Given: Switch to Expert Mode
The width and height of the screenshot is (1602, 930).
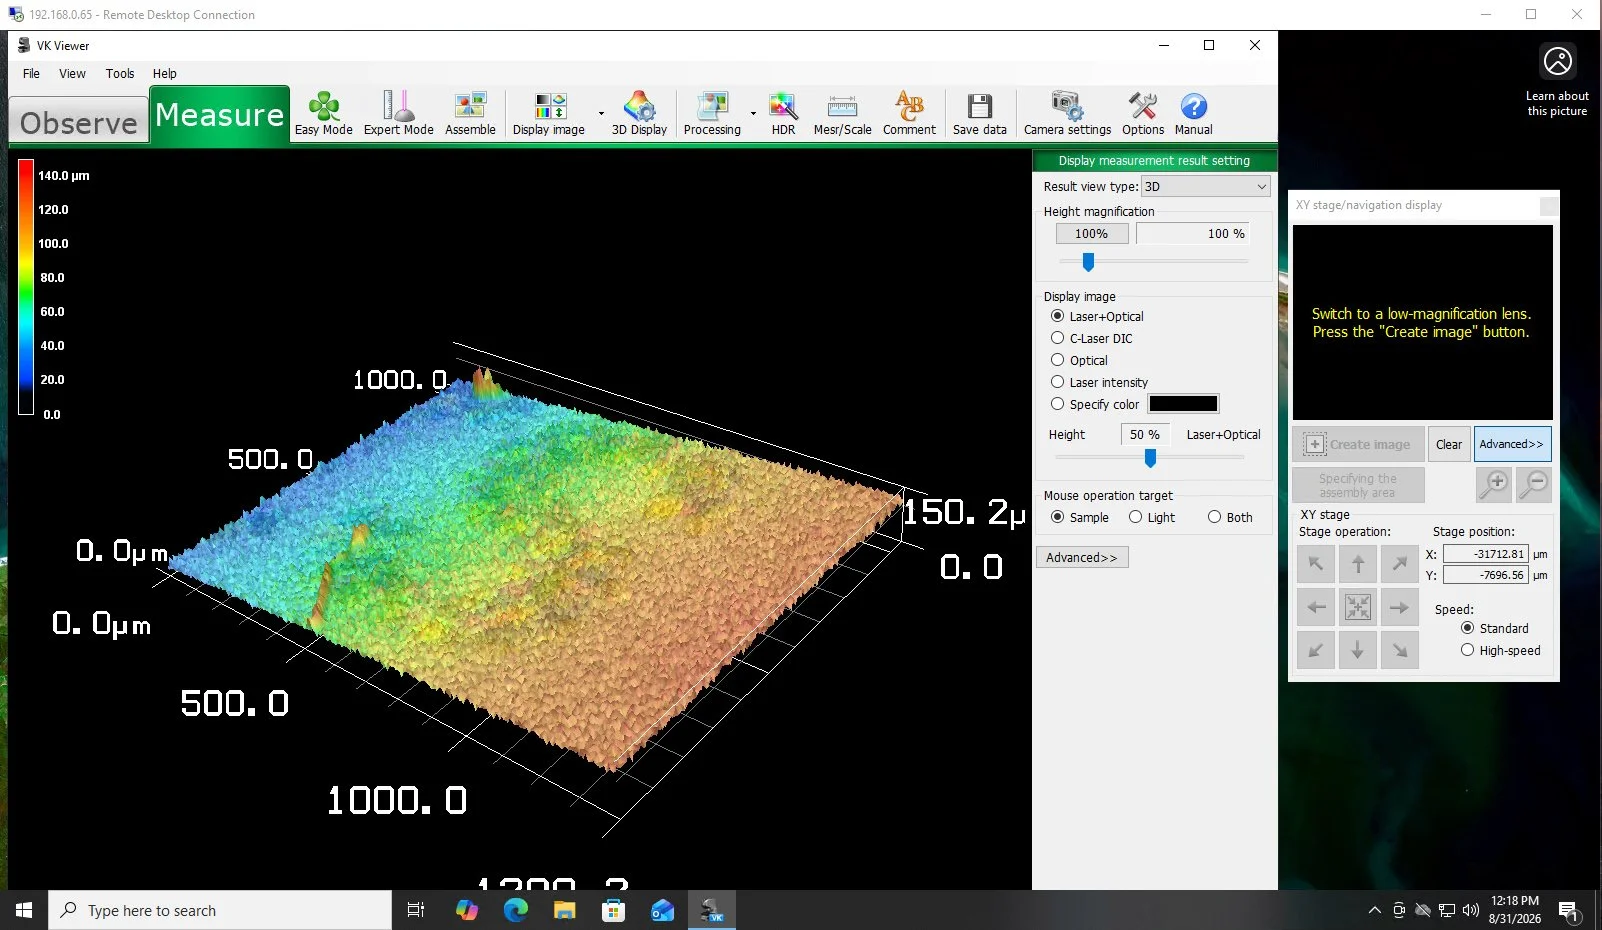Looking at the screenshot, I should 398,114.
